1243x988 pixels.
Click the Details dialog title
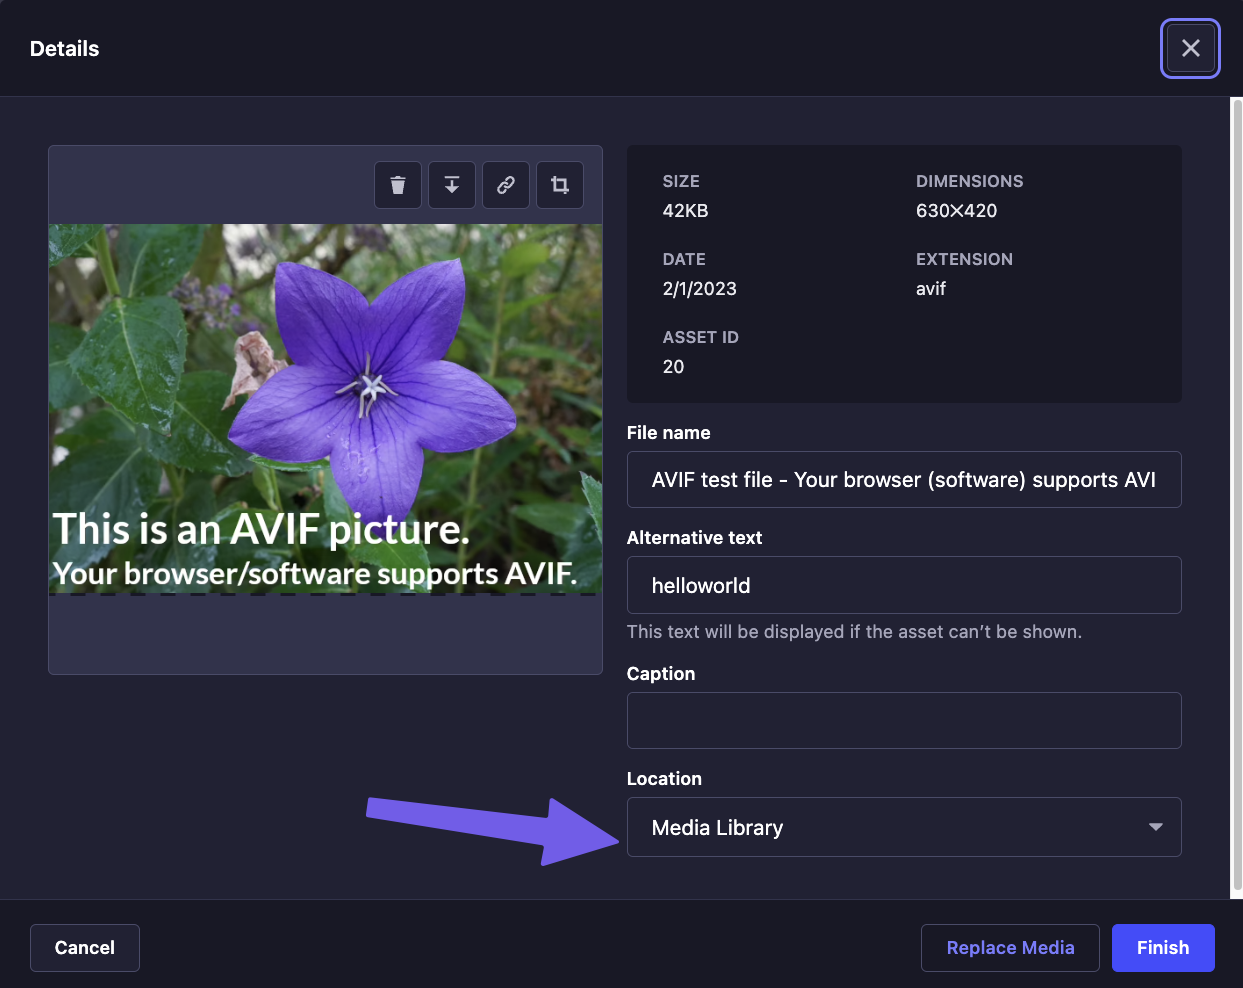pyautogui.click(x=64, y=48)
